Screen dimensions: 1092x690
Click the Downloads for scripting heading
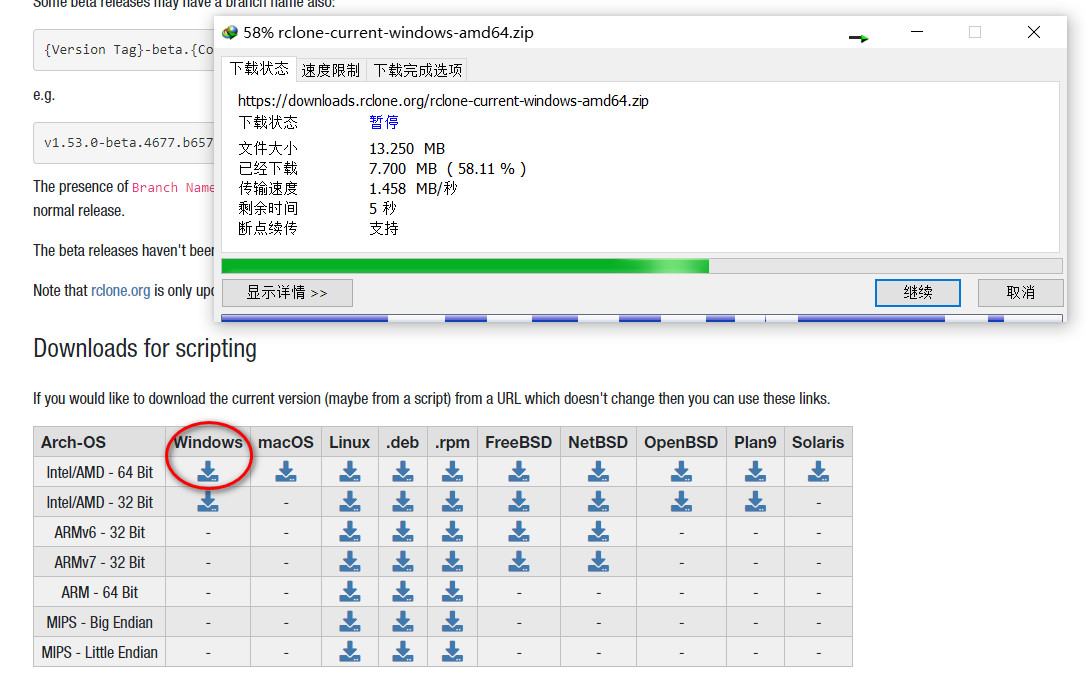[x=145, y=348]
